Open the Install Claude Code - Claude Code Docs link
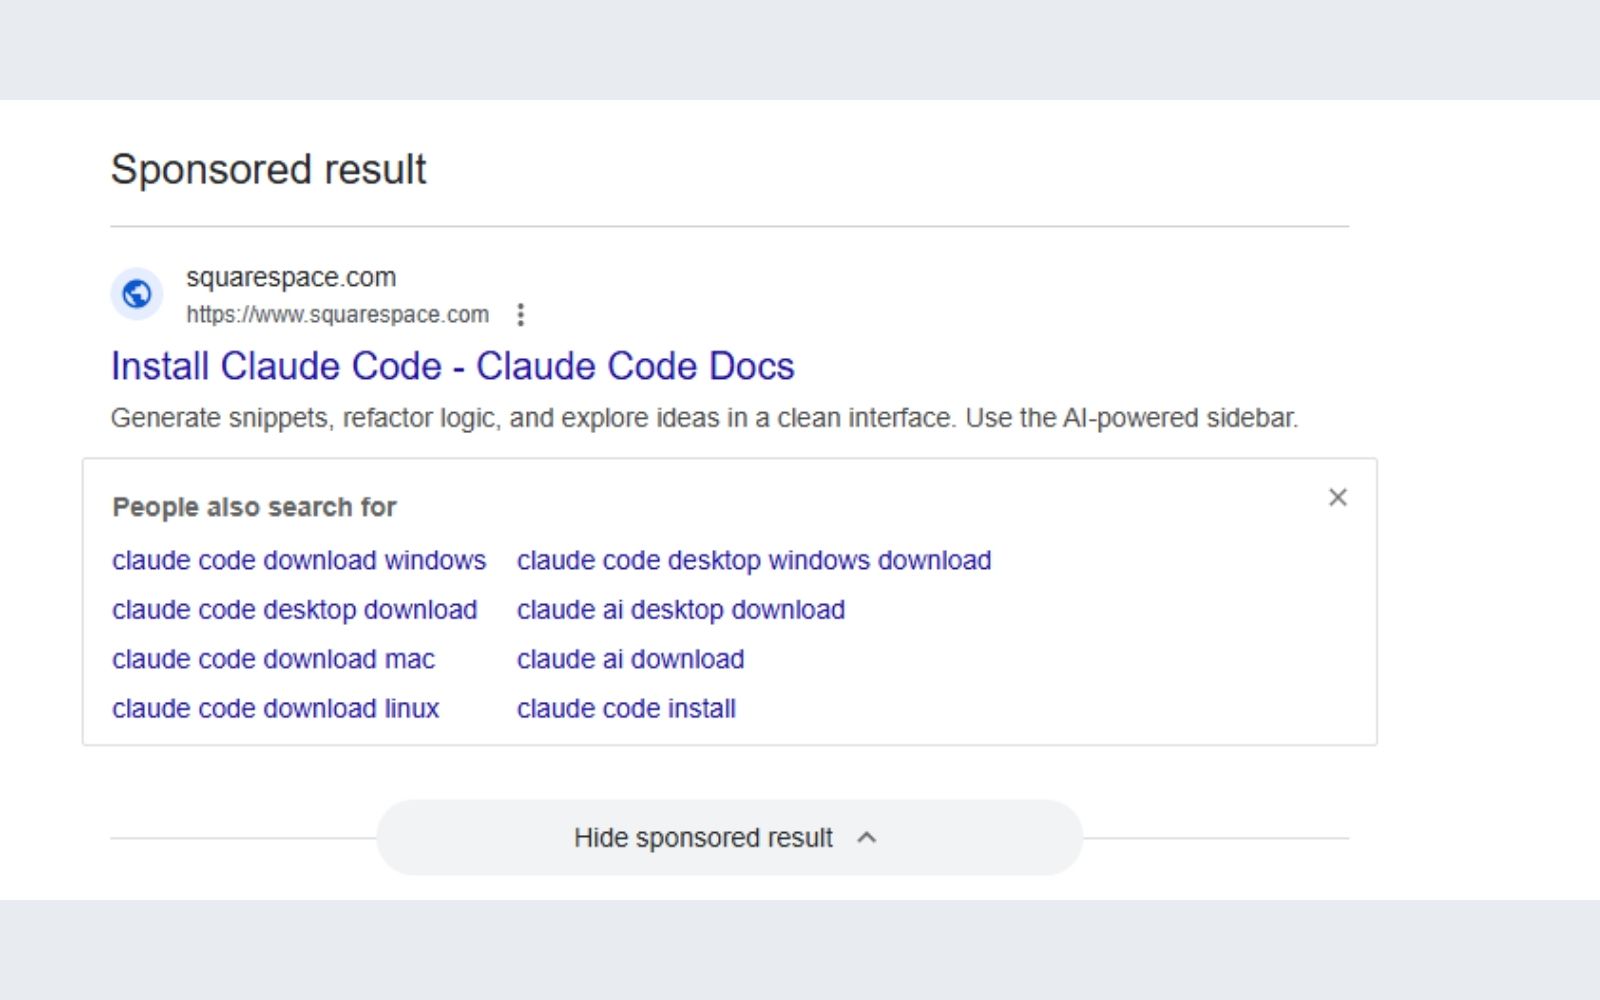The width and height of the screenshot is (1600, 1000). 452,366
